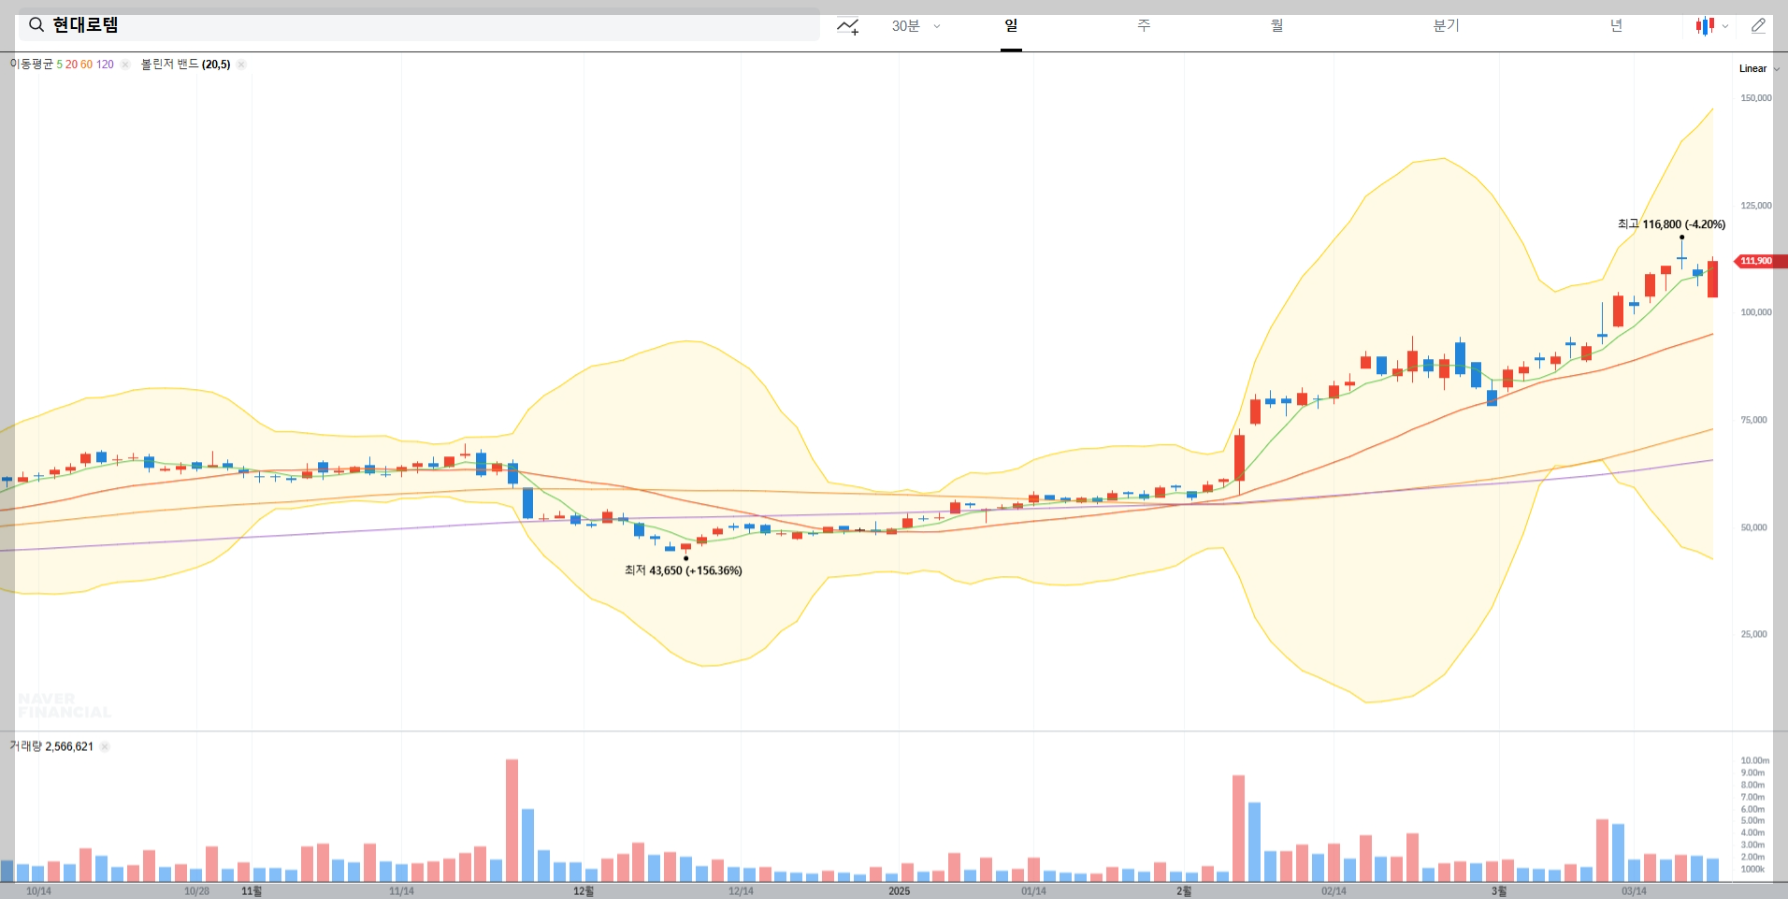Click the 01/14 date axis label

point(1034,891)
